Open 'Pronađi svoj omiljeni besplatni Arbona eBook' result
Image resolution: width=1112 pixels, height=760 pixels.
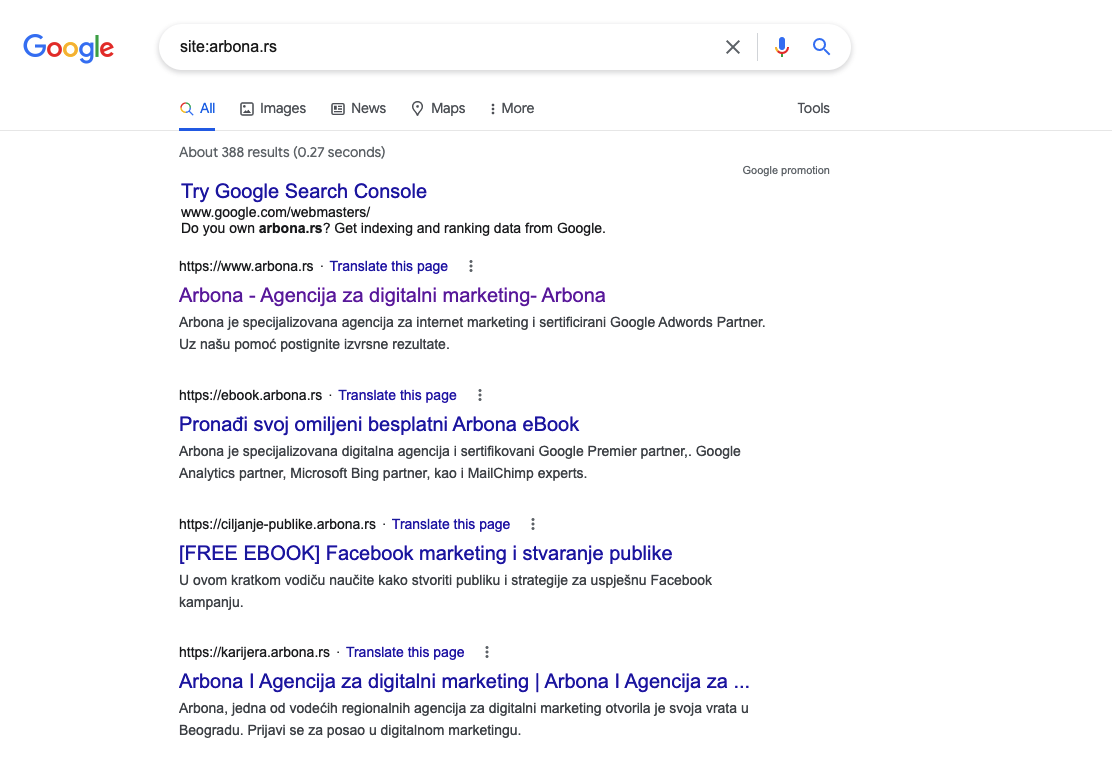coord(379,424)
